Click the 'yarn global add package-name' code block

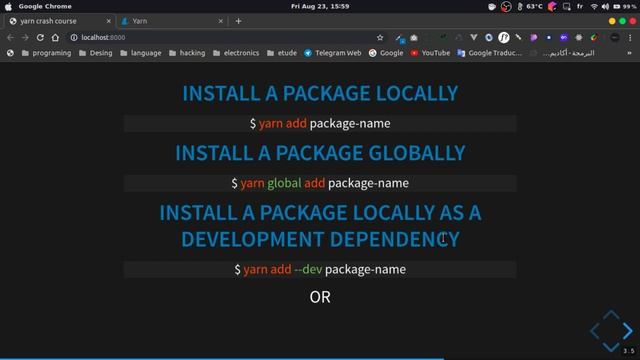[320, 183]
